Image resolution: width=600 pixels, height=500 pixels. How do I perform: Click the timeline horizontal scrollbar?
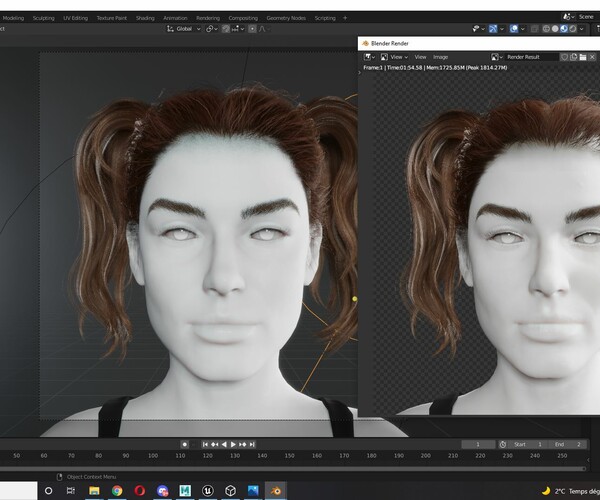click(x=293, y=468)
